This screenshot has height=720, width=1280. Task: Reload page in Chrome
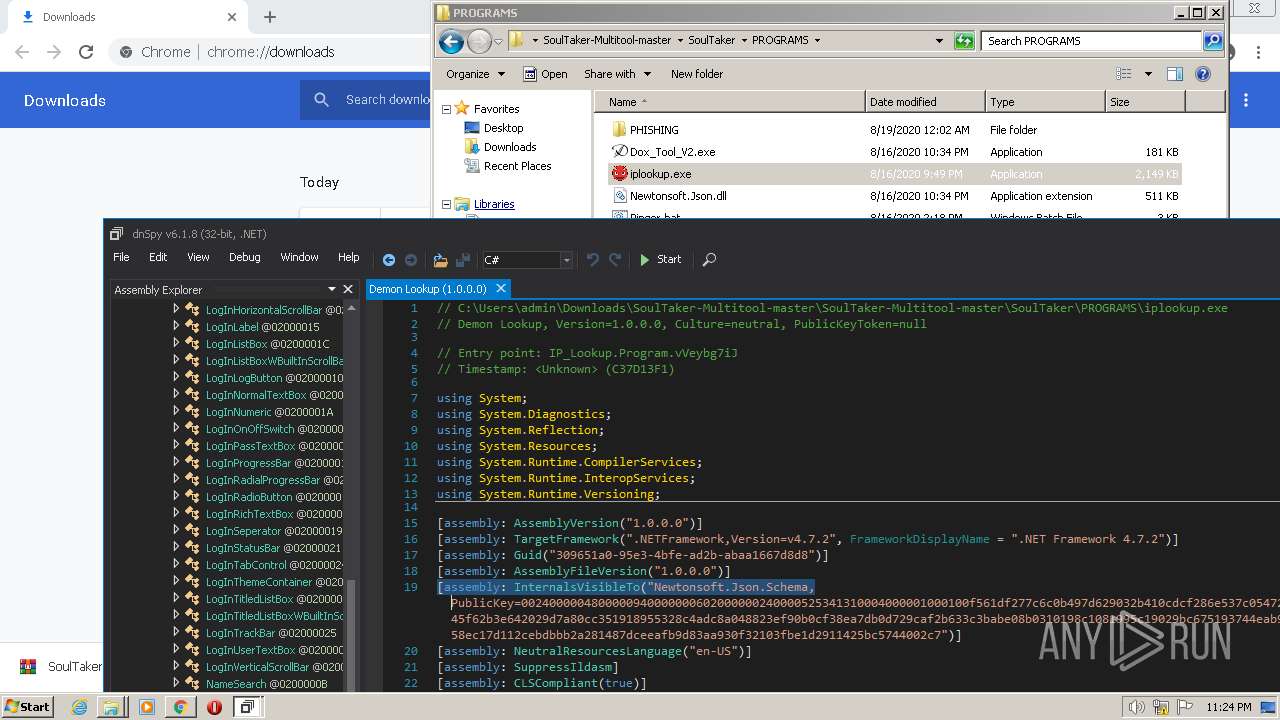coord(86,52)
